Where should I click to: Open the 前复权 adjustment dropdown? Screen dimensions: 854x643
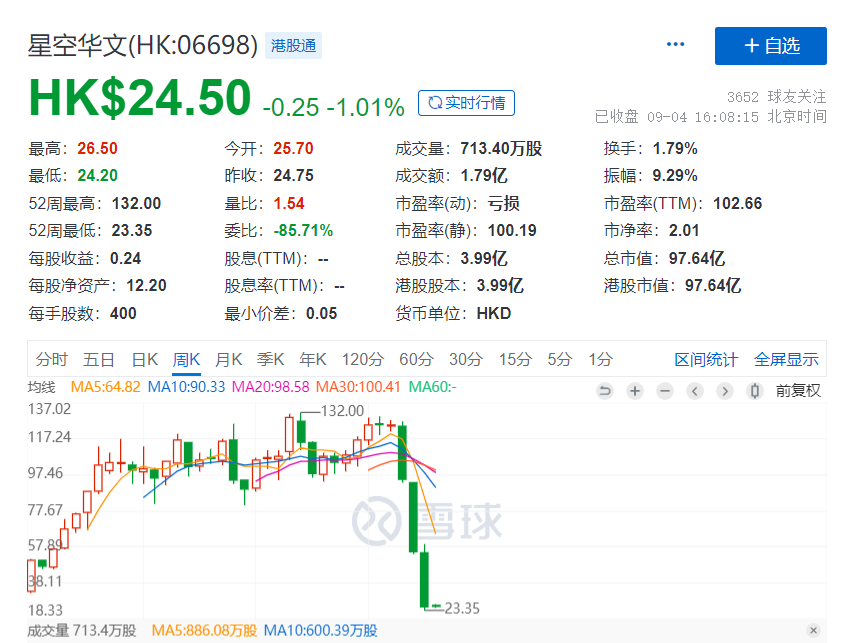coord(797,391)
